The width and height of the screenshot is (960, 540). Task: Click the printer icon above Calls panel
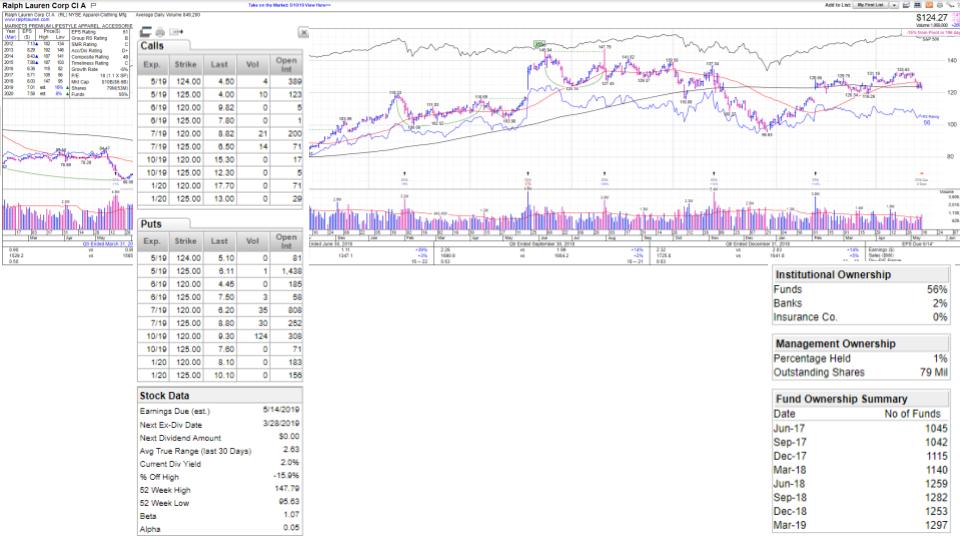pos(160,32)
